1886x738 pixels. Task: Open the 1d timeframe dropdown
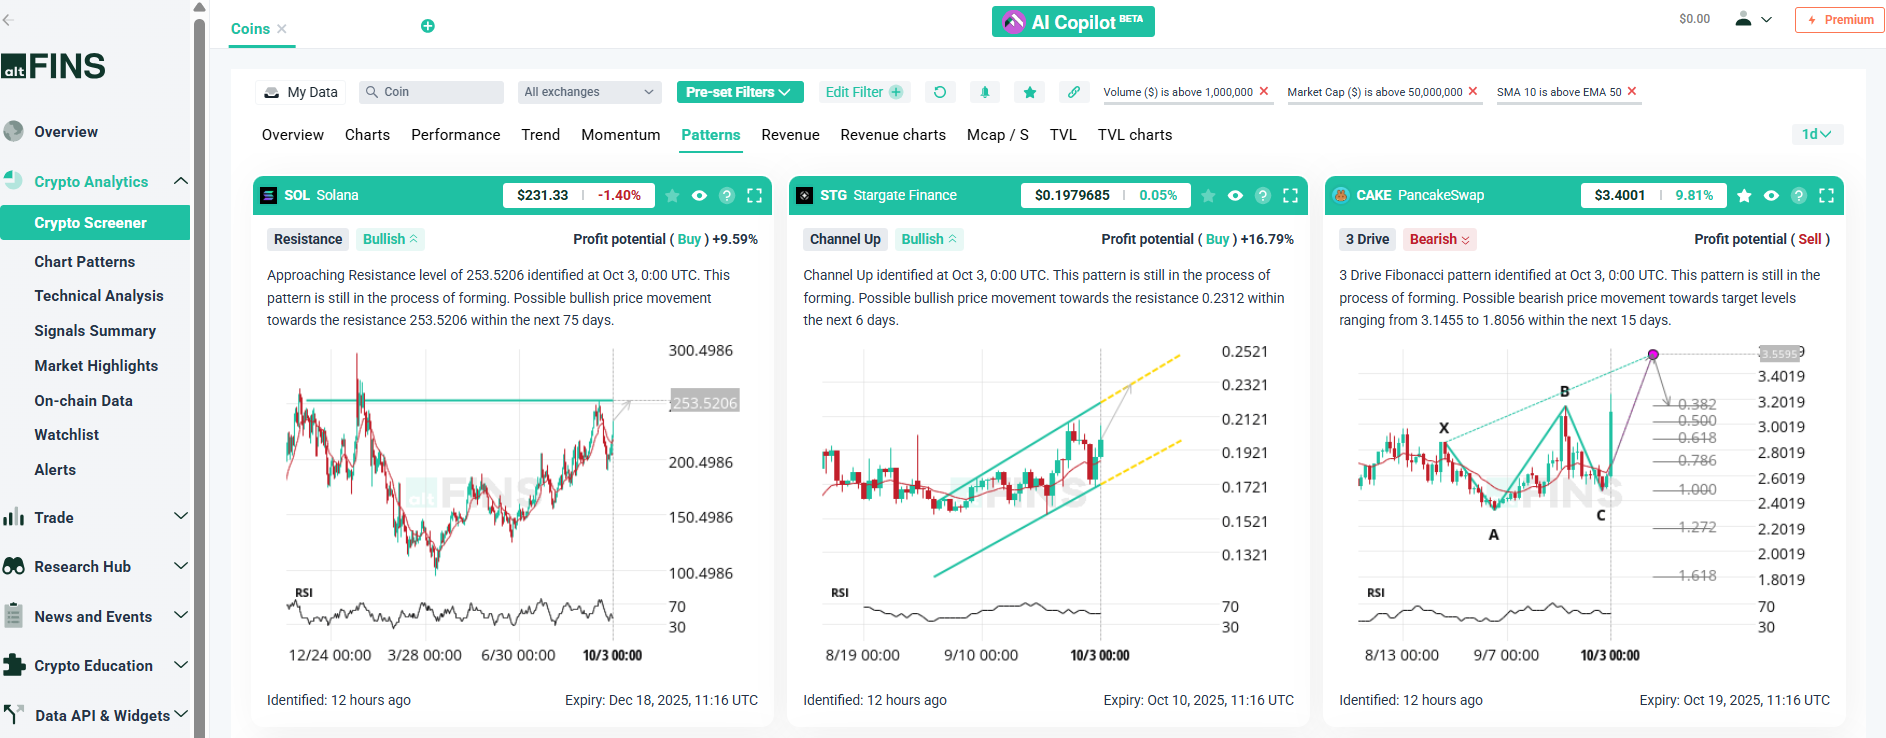(1816, 134)
